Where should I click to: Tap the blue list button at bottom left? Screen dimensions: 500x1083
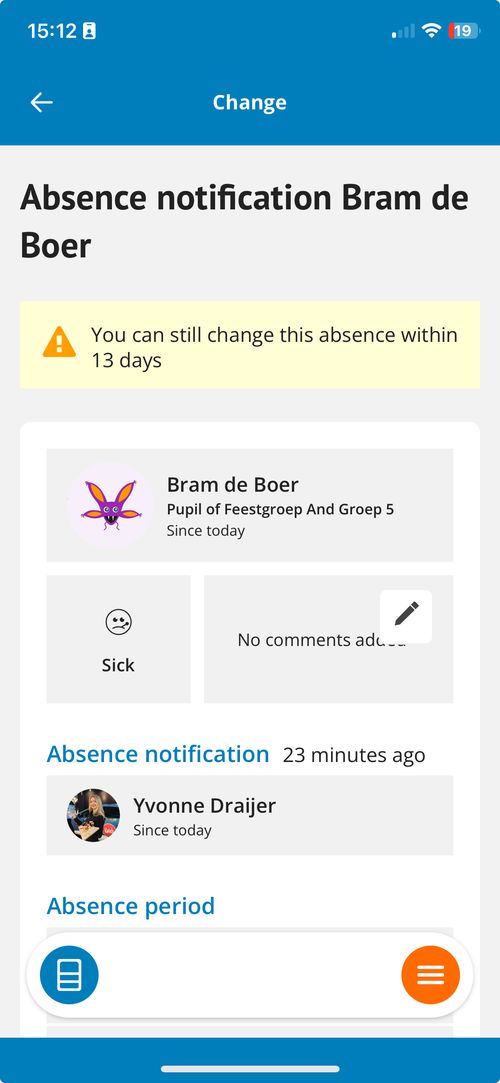coord(69,975)
